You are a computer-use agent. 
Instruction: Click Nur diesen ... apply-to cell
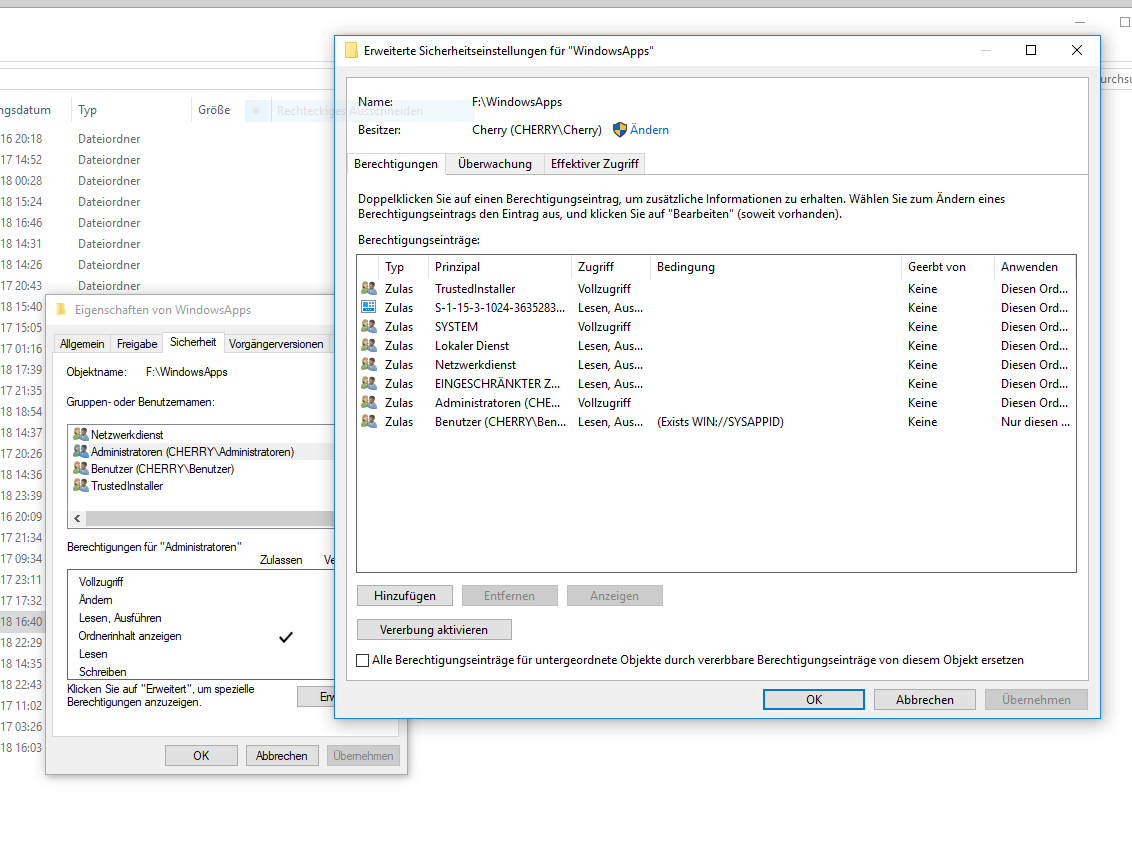pos(1035,422)
